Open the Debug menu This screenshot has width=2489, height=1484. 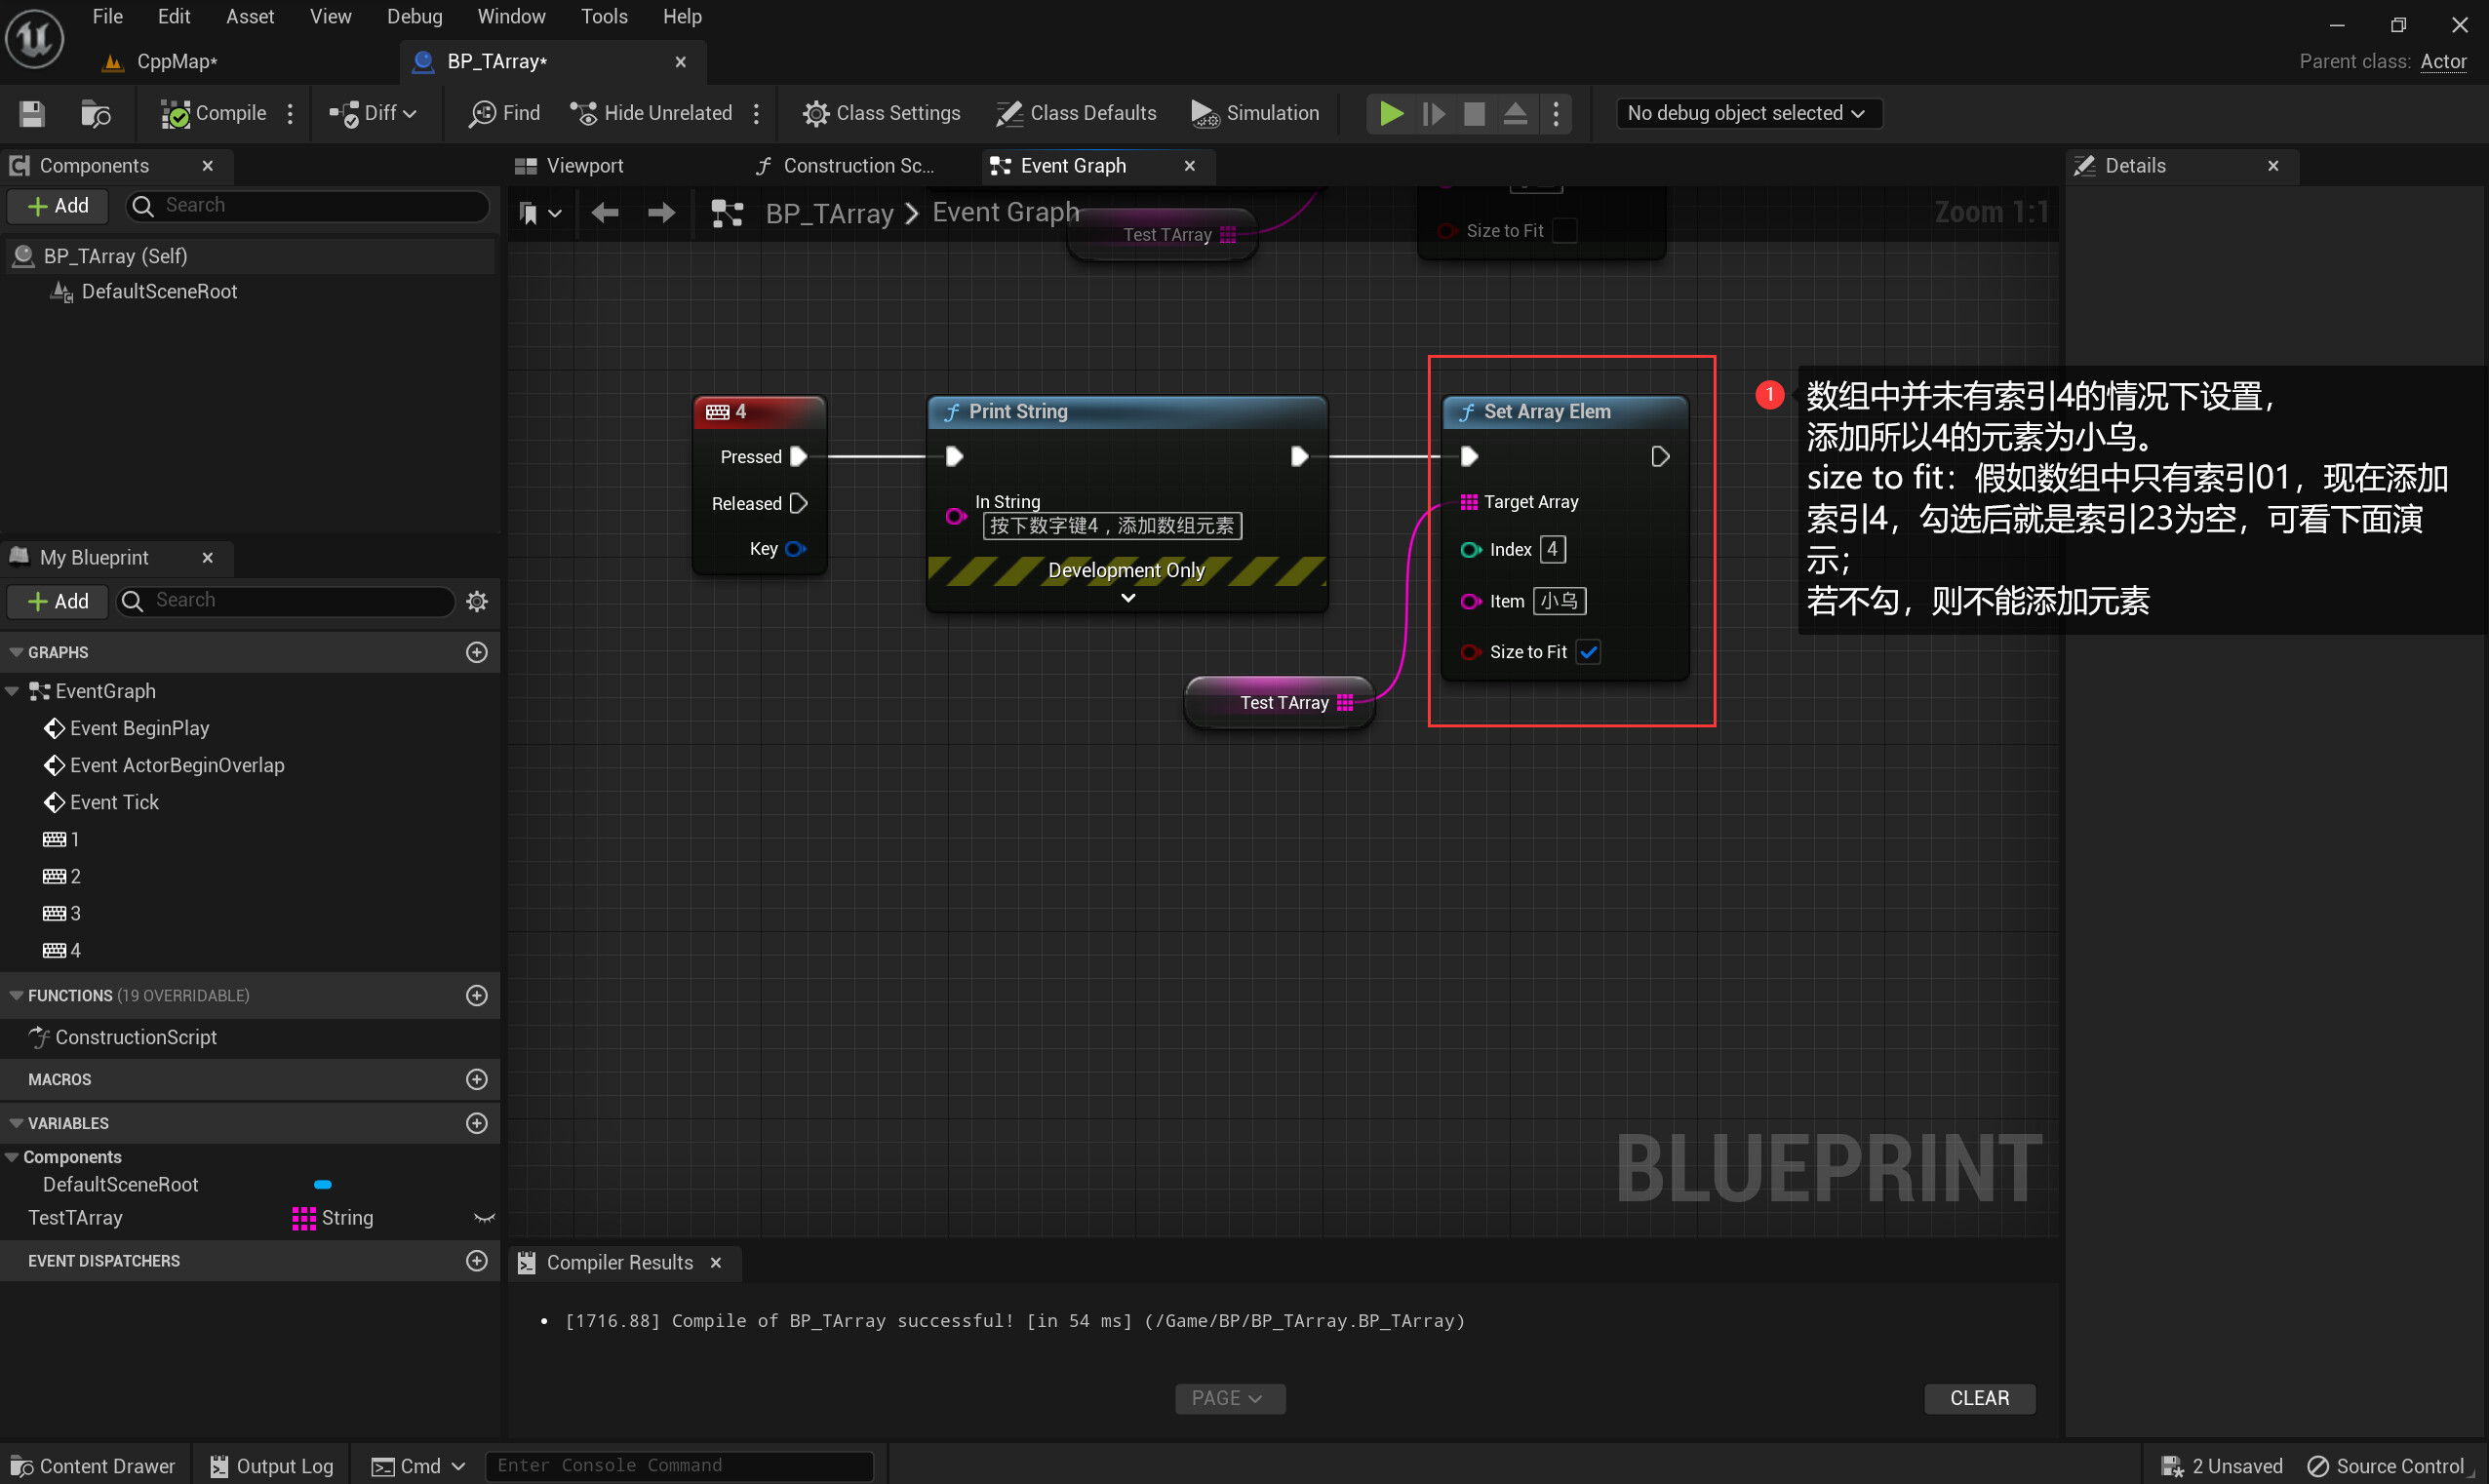[x=414, y=16]
